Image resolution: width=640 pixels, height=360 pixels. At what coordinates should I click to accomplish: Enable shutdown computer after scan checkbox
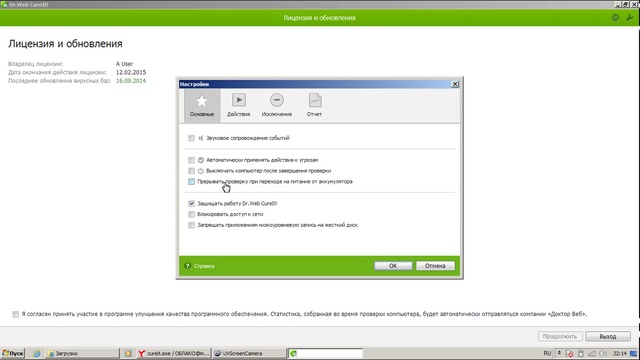click(x=191, y=171)
